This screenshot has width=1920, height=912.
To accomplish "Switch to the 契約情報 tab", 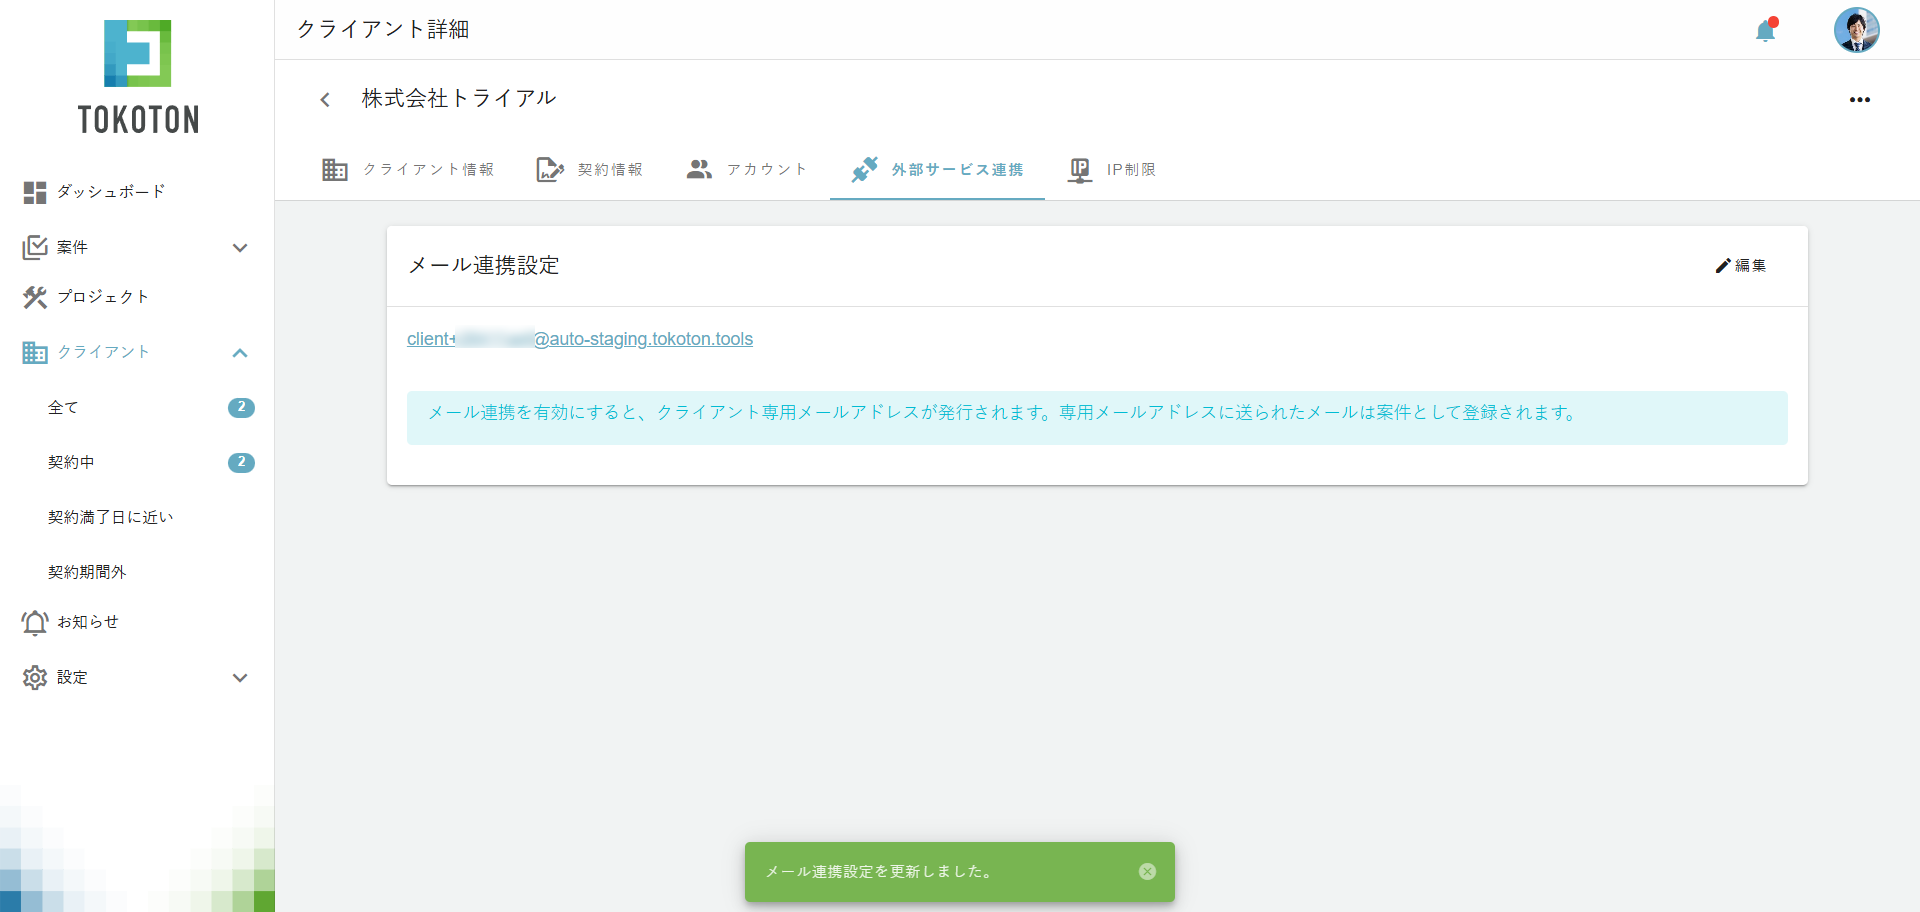I will pyautogui.click(x=590, y=169).
